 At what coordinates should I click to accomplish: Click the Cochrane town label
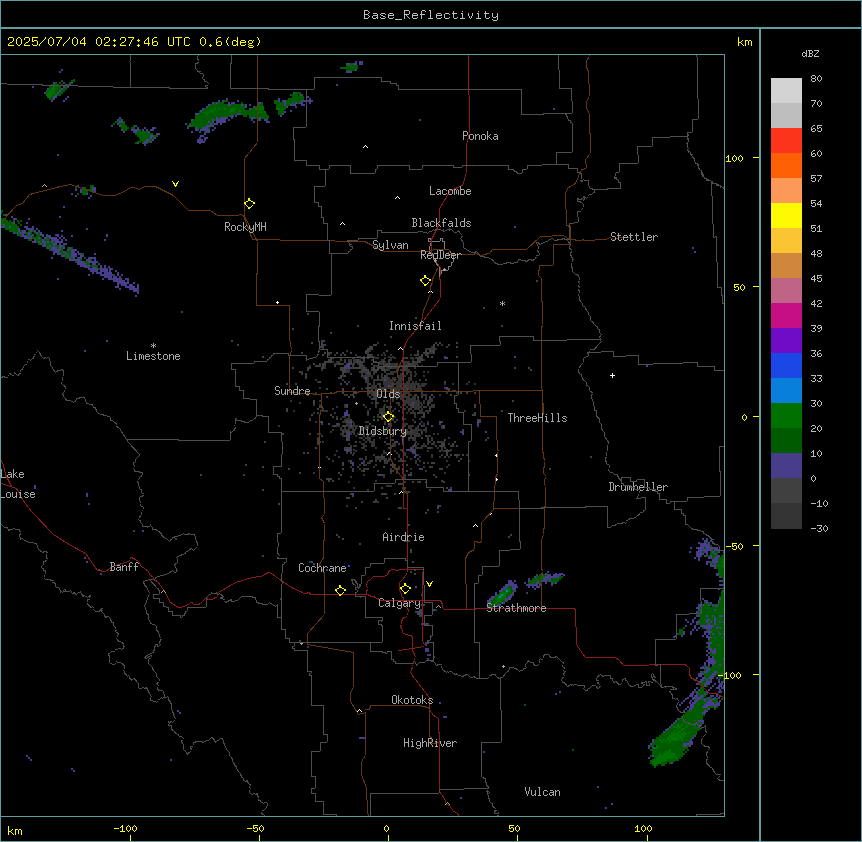tap(322, 568)
